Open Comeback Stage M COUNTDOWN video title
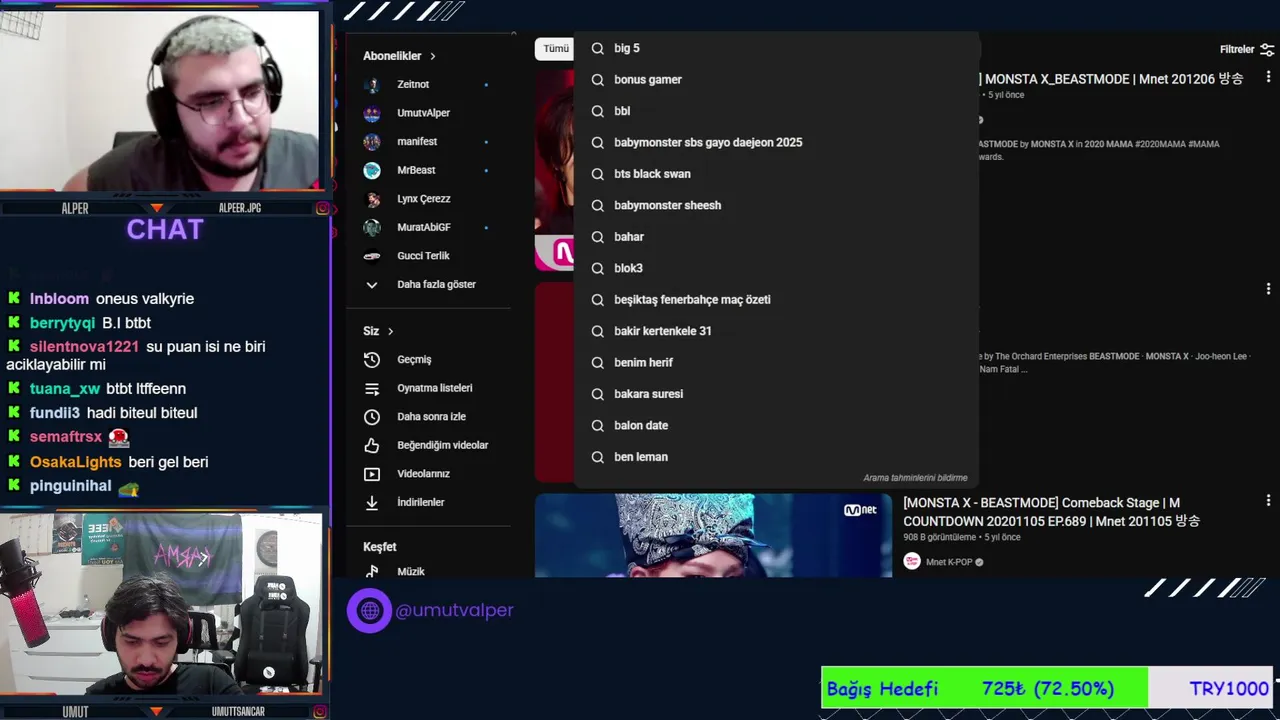The image size is (1280, 720). tap(1051, 512)
